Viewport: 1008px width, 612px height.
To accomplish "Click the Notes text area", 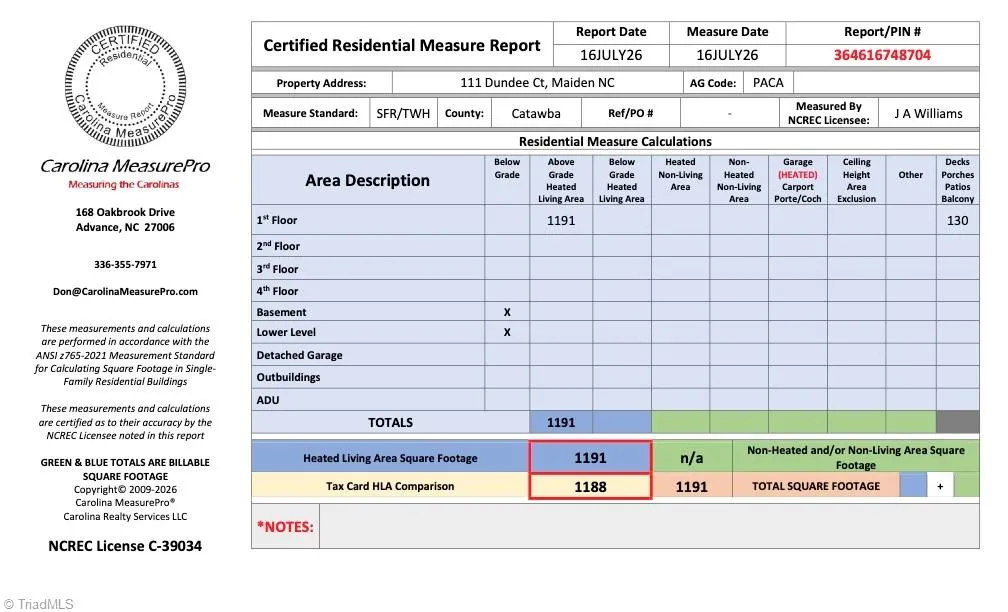I will (x=649, y=526).
